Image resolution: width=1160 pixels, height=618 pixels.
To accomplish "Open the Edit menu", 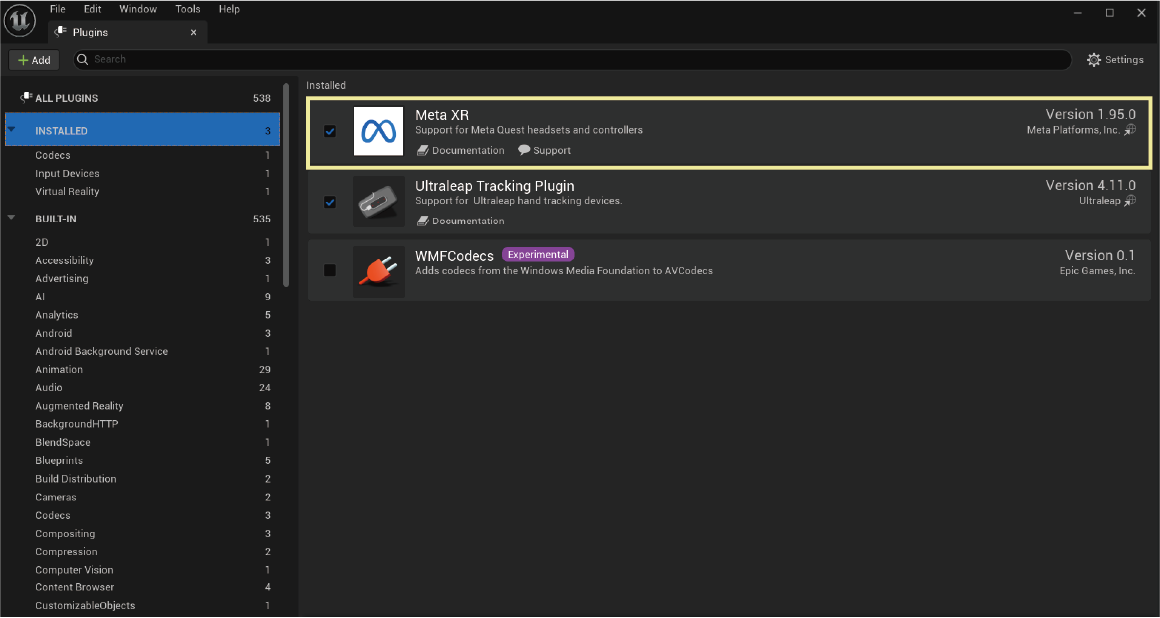I will 92,9.
